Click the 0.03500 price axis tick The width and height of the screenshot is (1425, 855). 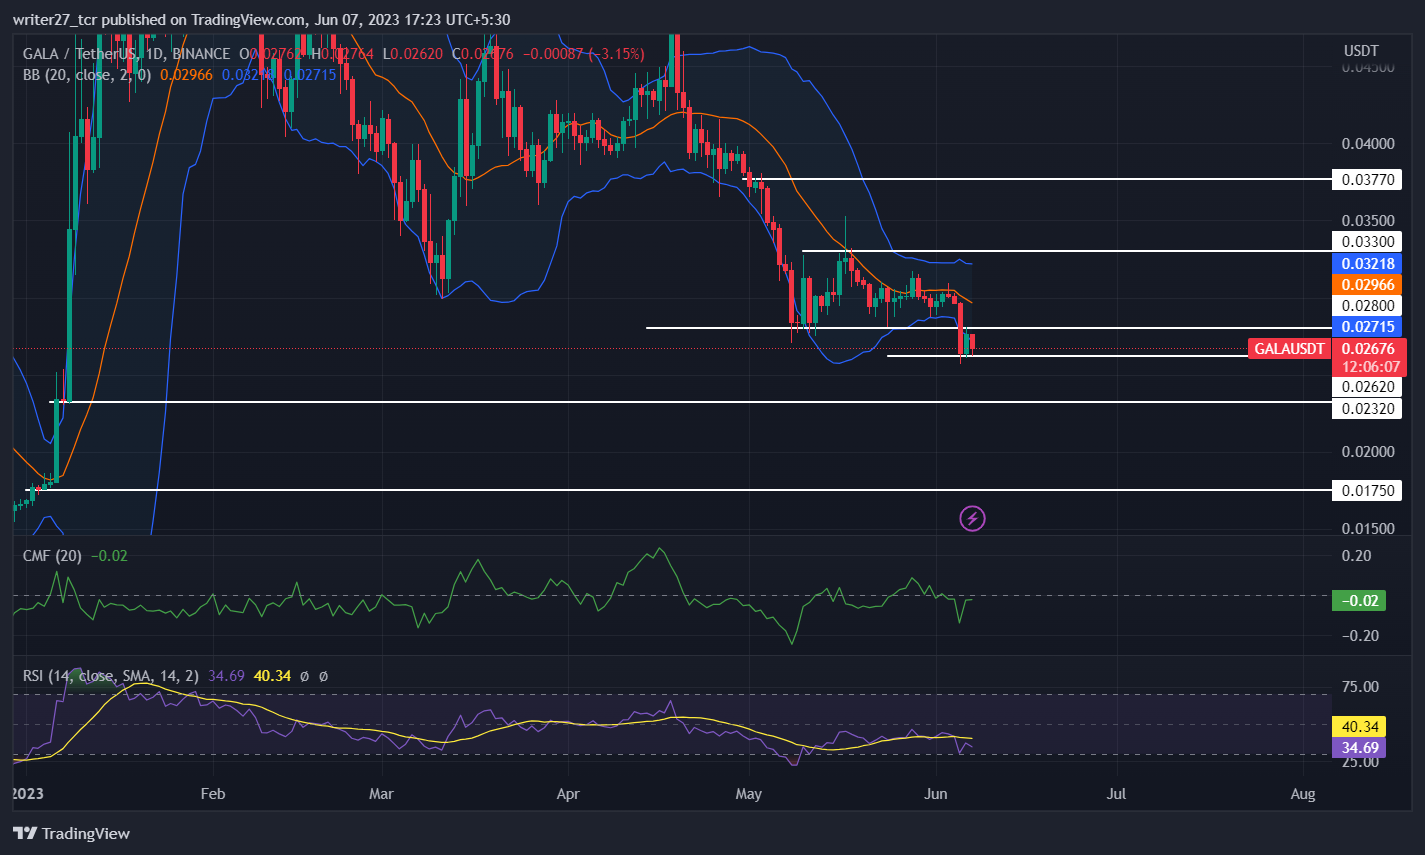[1367, 220]
